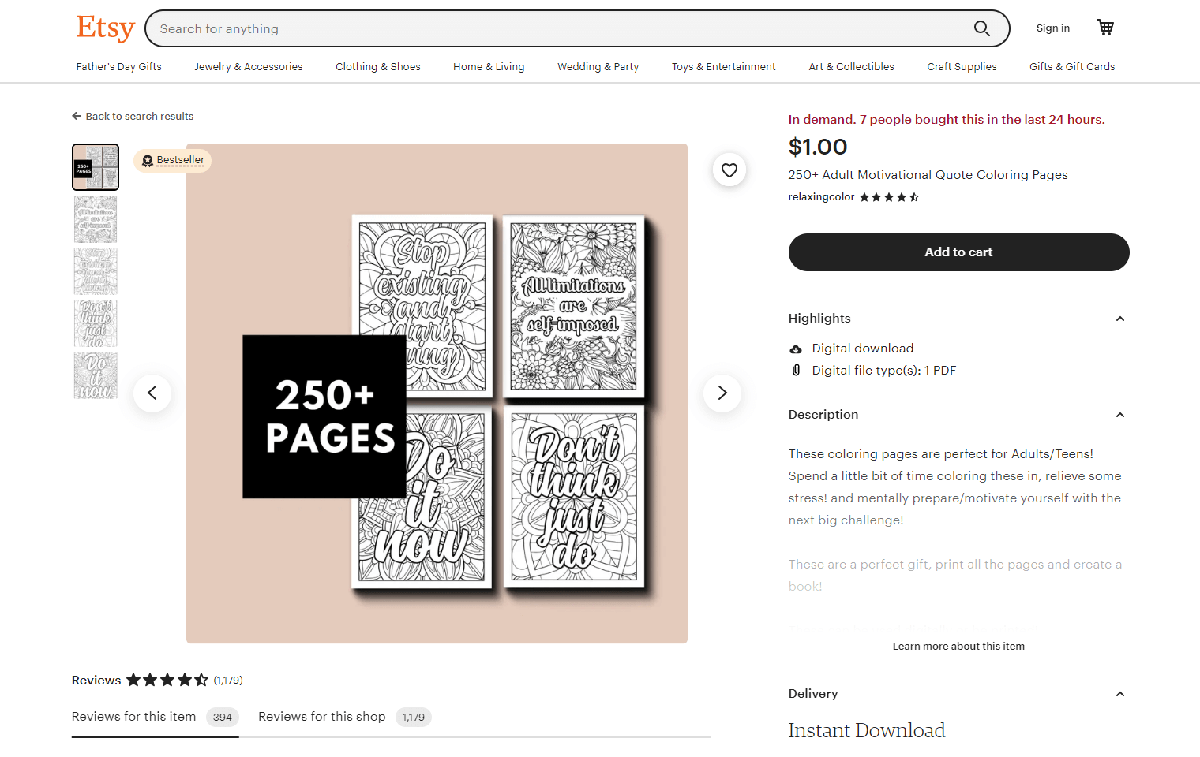Viewport: 1200px width, 757px height.
Task: Open Home & Living category
Action: (x=488, y=67)
